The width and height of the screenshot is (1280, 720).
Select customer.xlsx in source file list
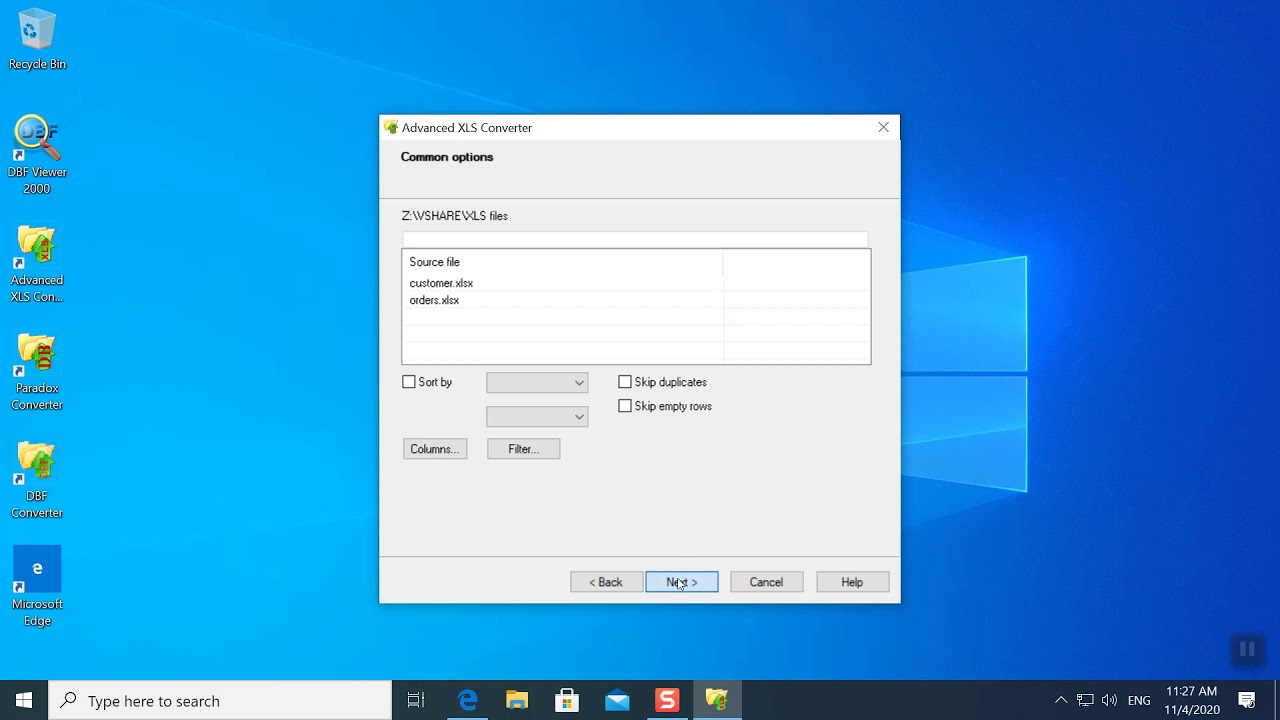tap(441, 283)
